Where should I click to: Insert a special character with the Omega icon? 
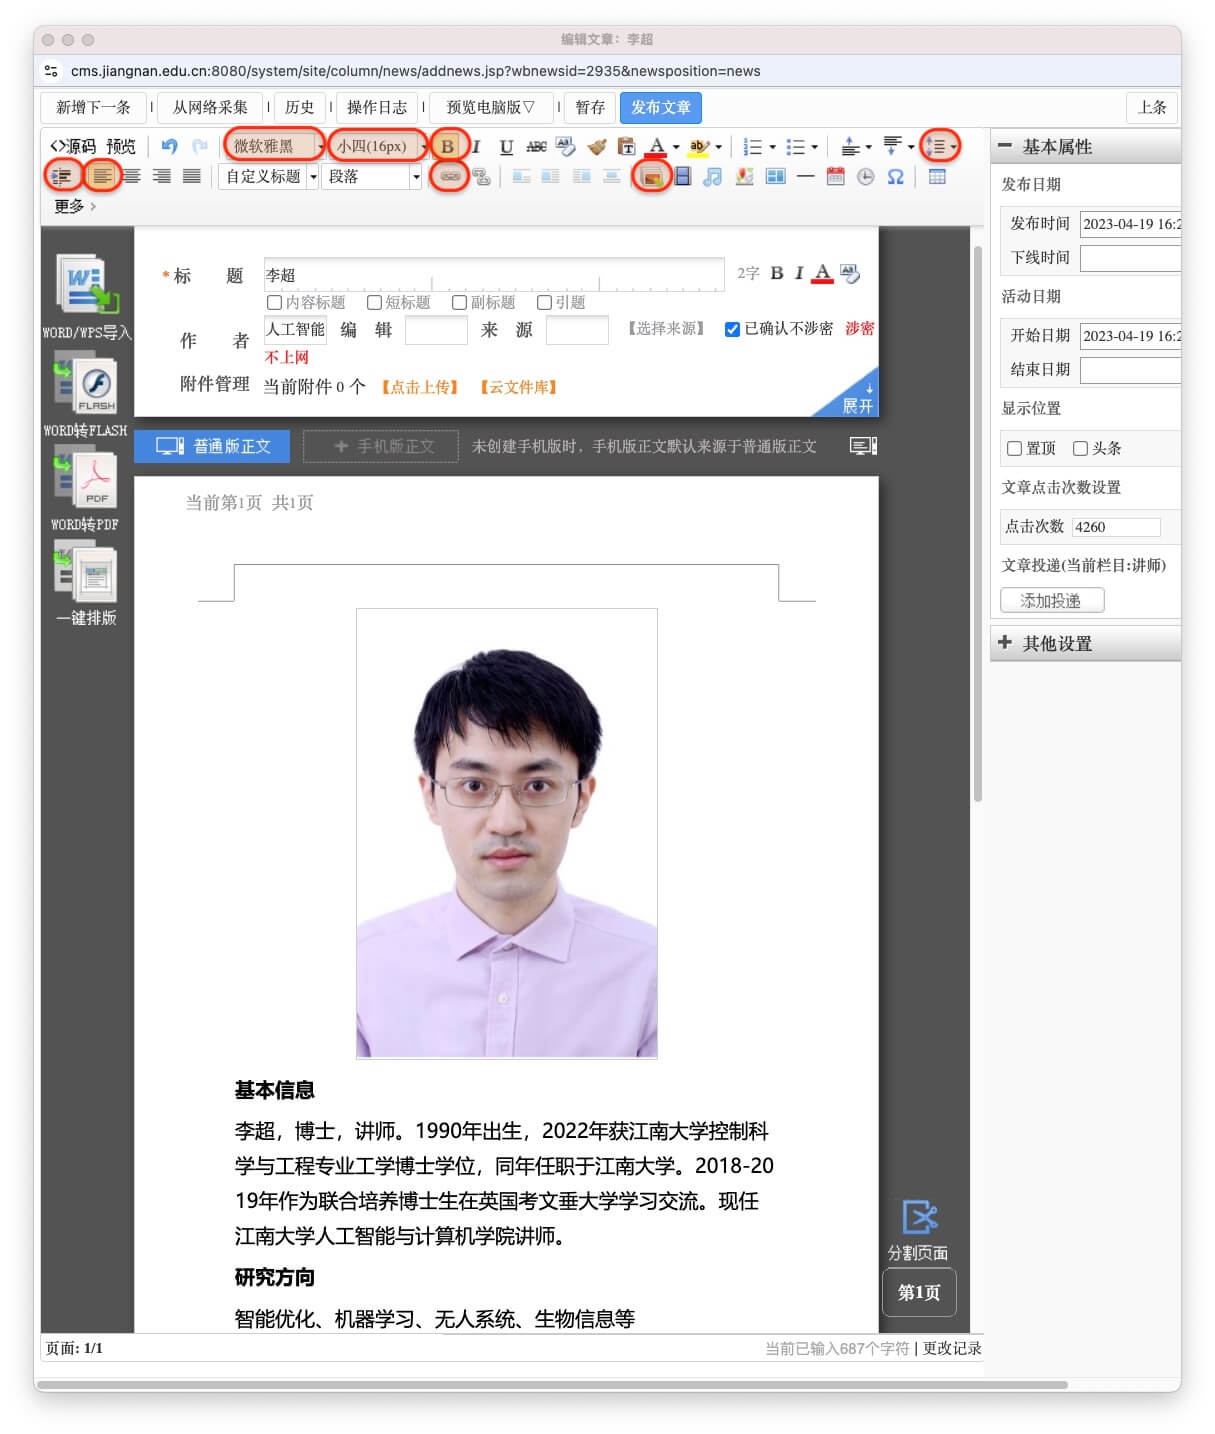tap(895, 177)
